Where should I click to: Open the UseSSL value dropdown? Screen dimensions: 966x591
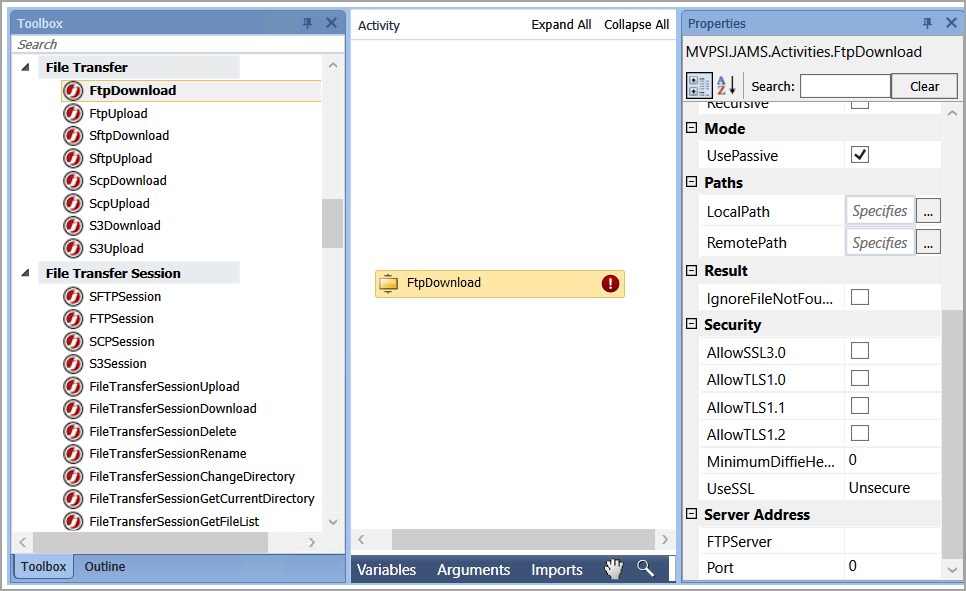pos(892,488)
